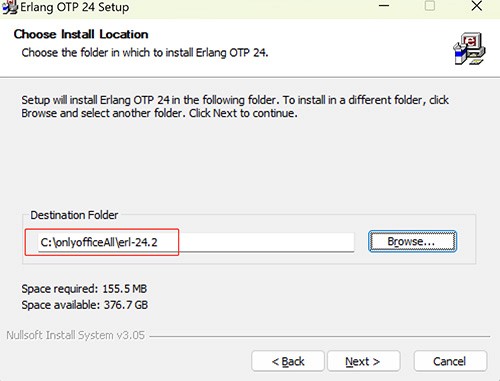This screenshot has height=381, width=500.
Task: Click the 'Setup will install Erlang' instruction text
Action: [235, 107]
